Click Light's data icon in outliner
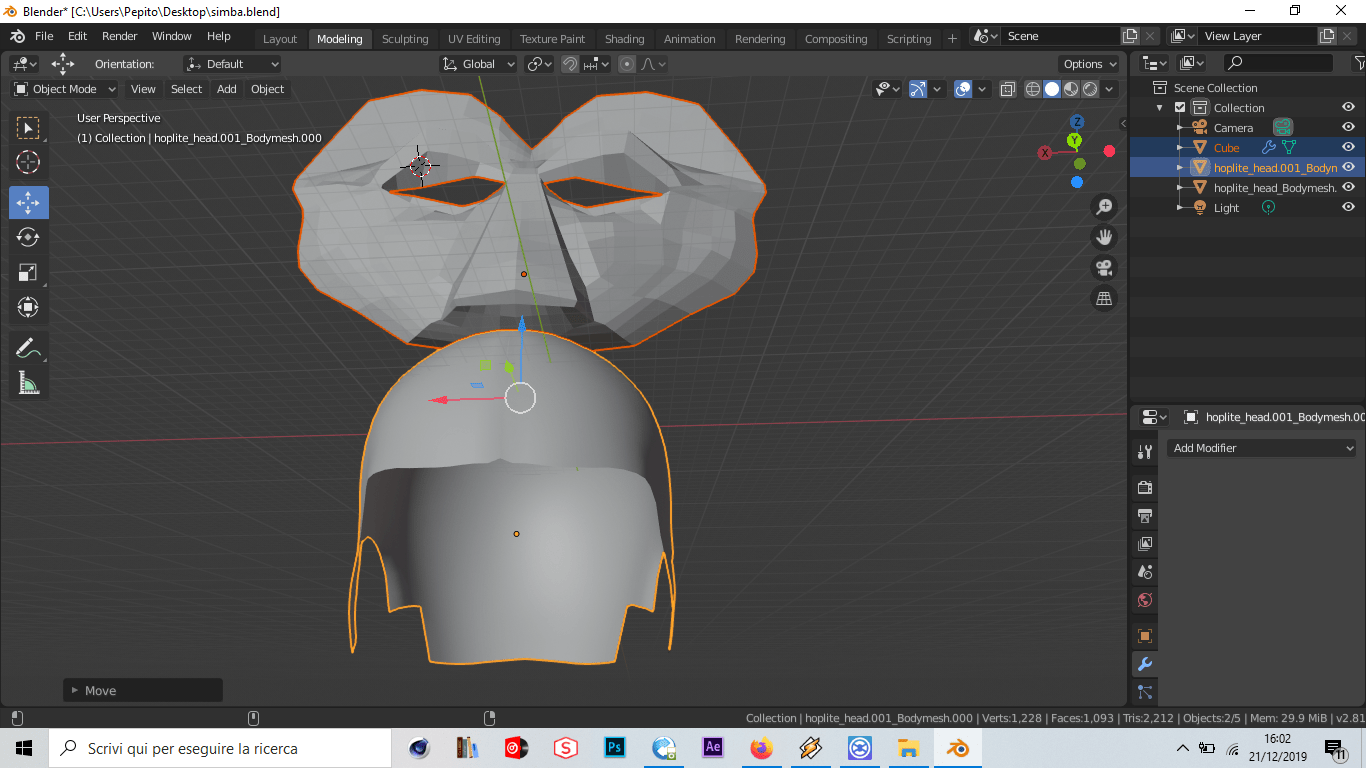The image size is (1366, 768). click(1268, 208)
